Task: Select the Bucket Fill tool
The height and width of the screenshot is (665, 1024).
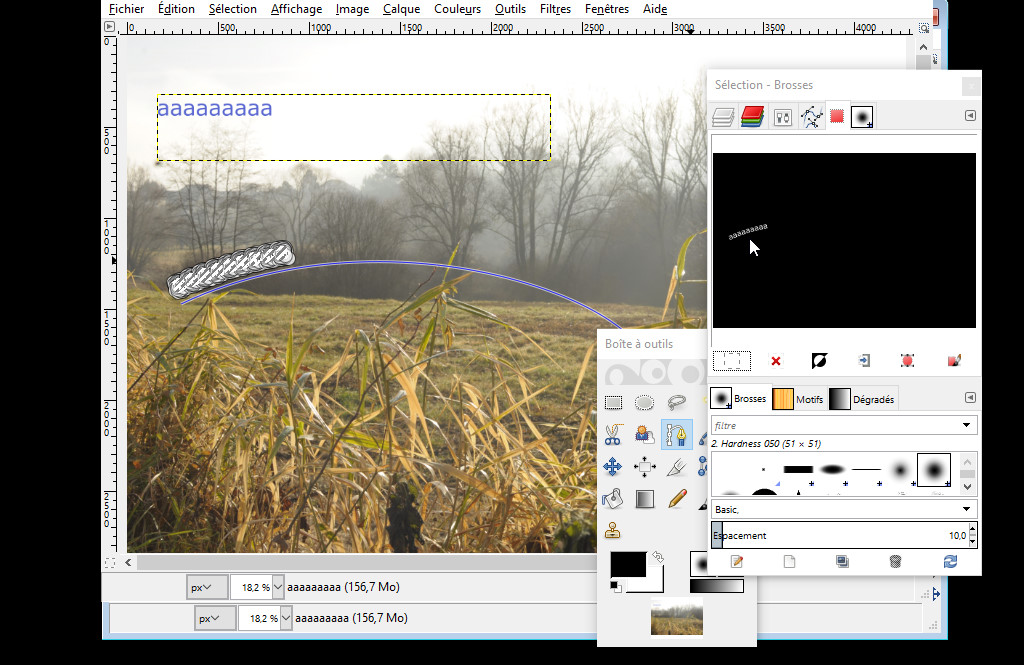Action: [613, 499]
